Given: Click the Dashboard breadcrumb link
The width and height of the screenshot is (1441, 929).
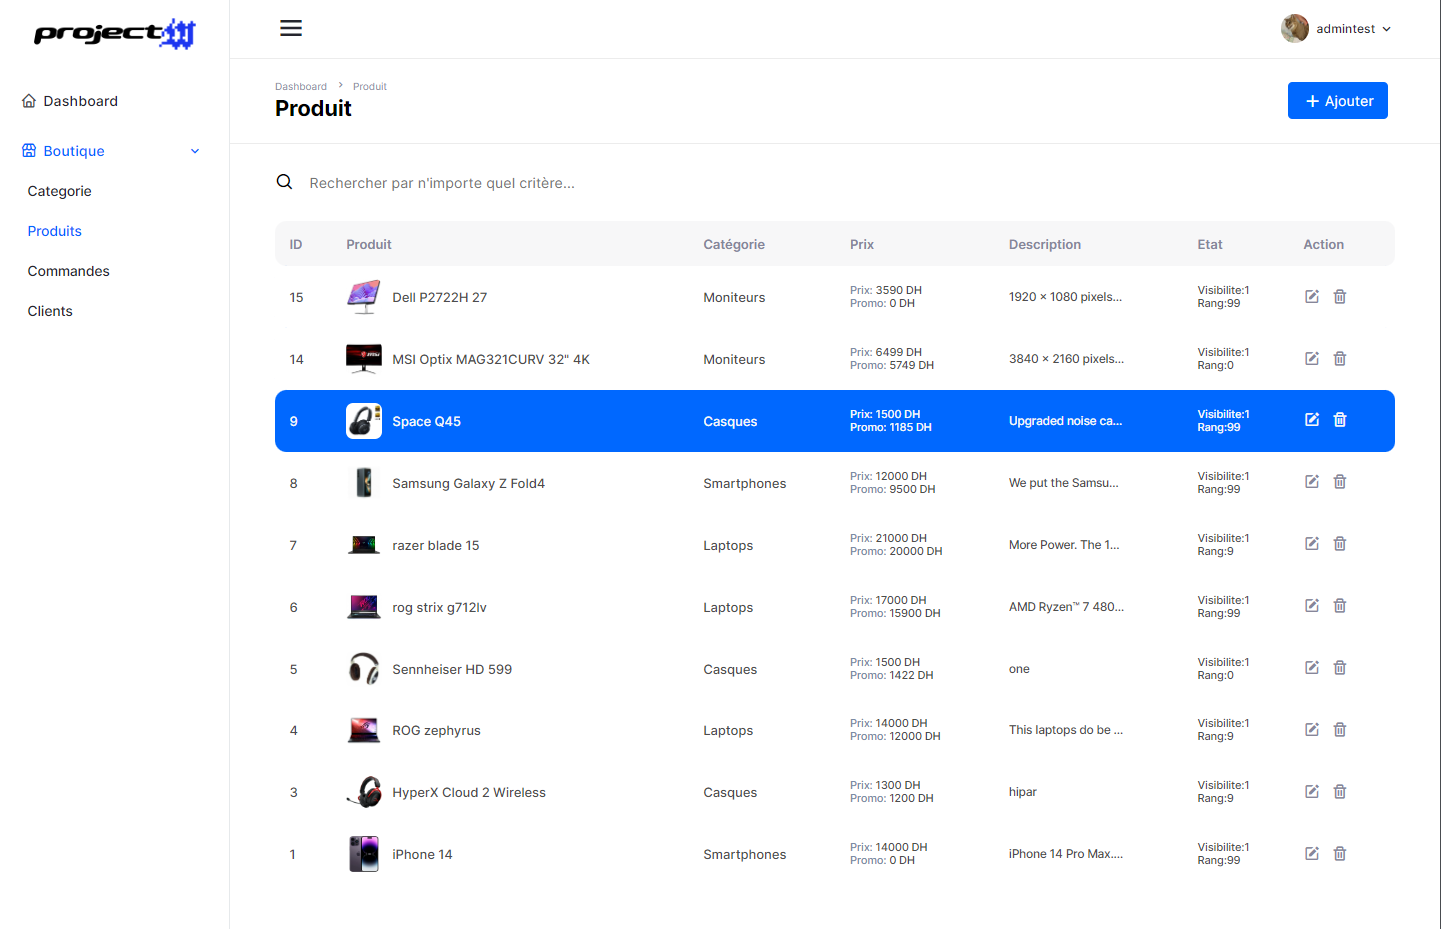Looking at the screenshot, I should pos(300,87).
